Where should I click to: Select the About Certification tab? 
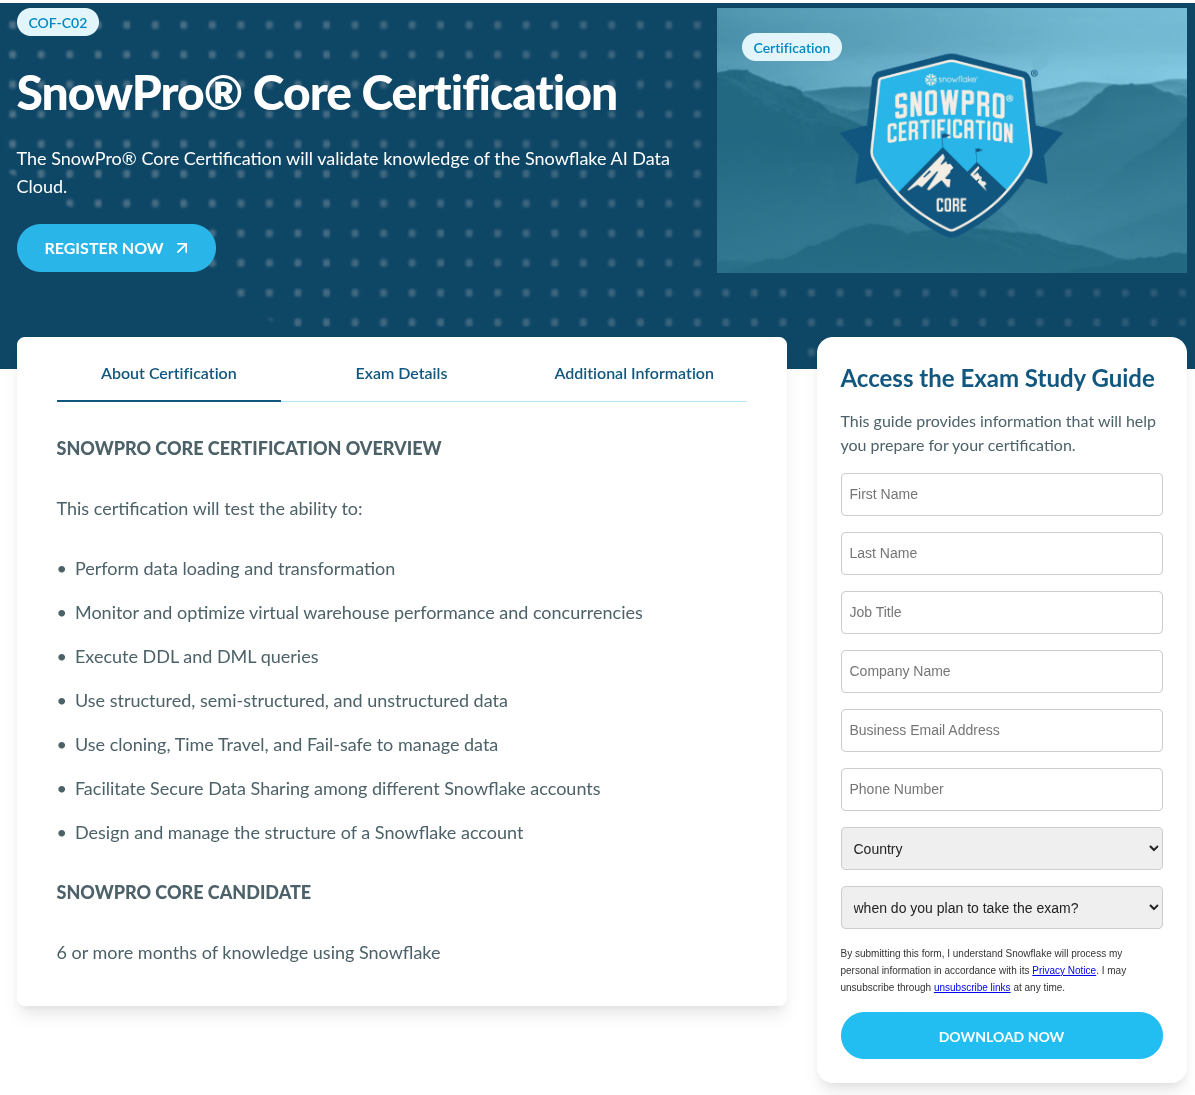point(168,373)
